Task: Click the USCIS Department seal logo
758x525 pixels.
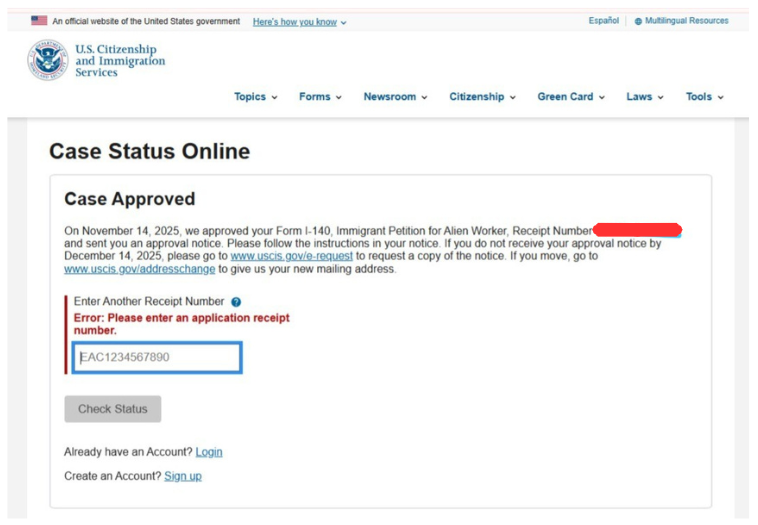Action: (x=47, y=61)
